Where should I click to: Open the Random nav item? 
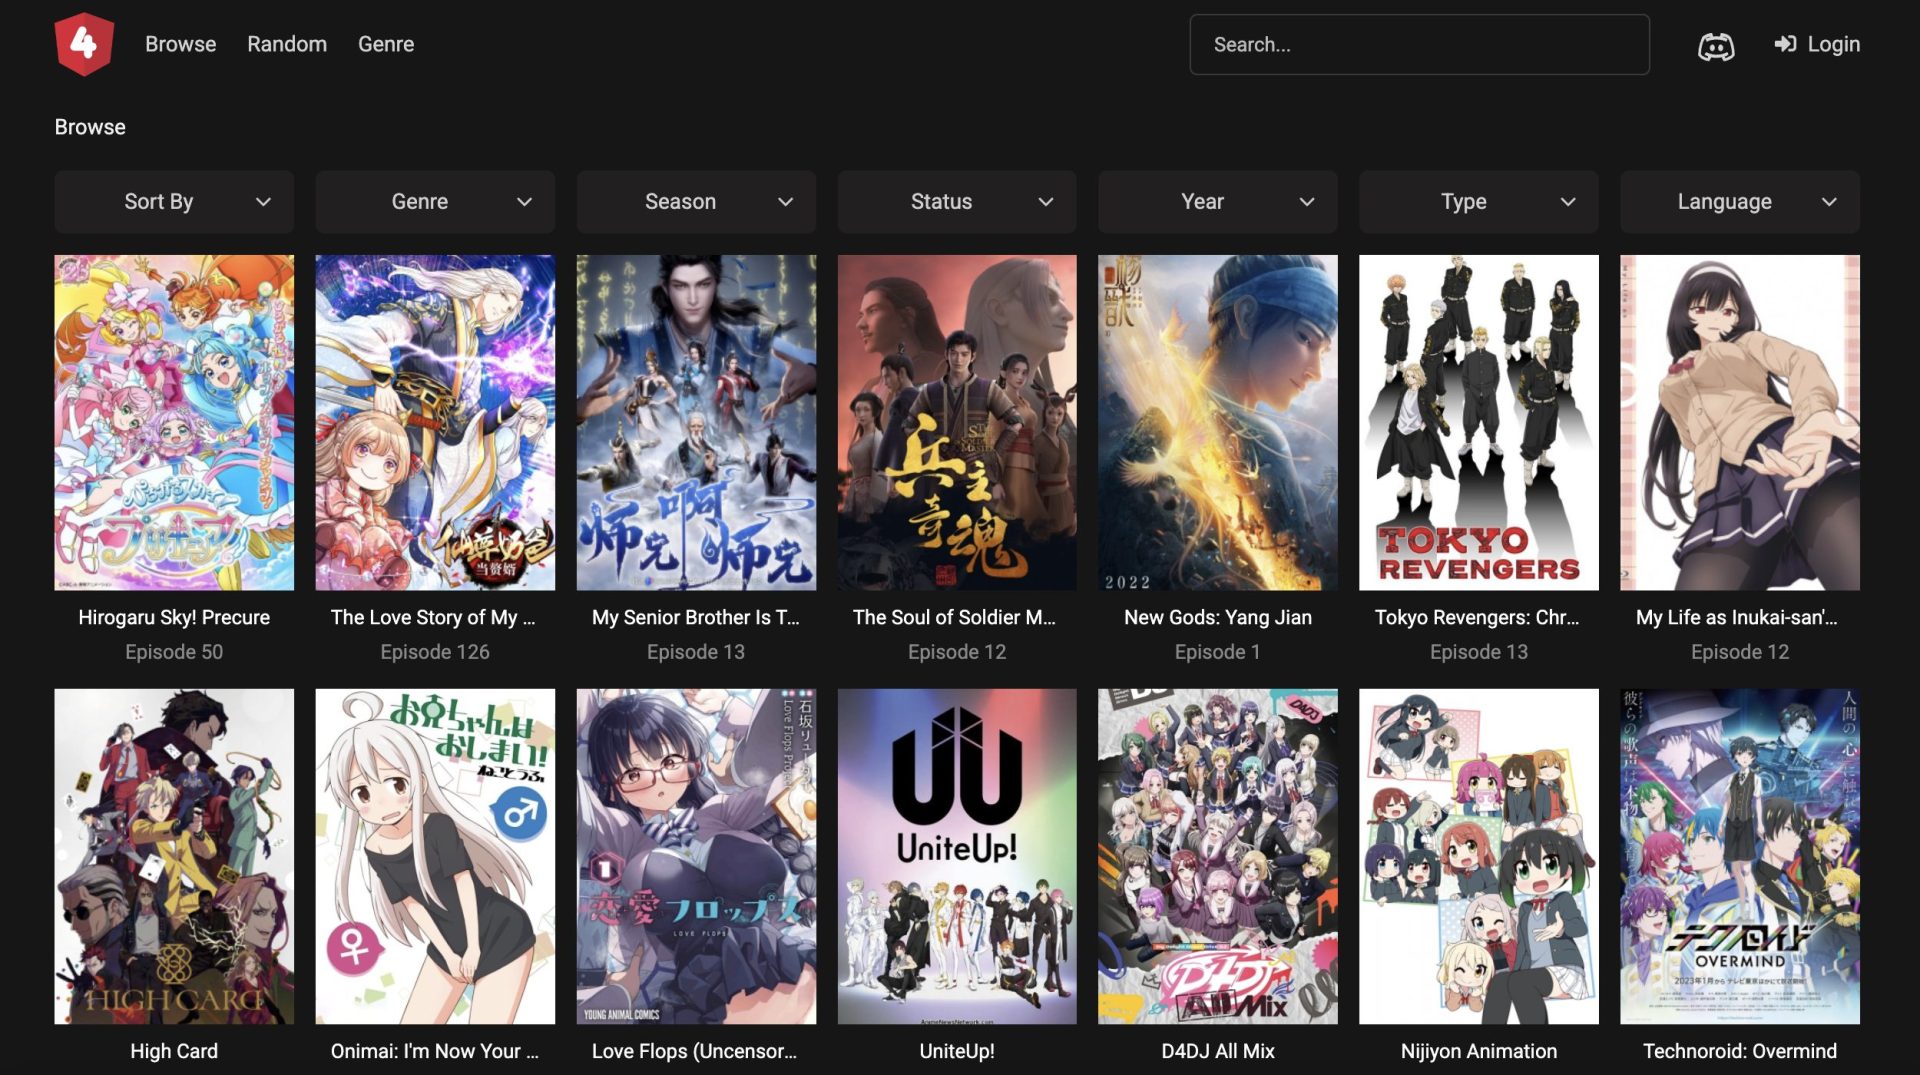(x=287, y=44)
